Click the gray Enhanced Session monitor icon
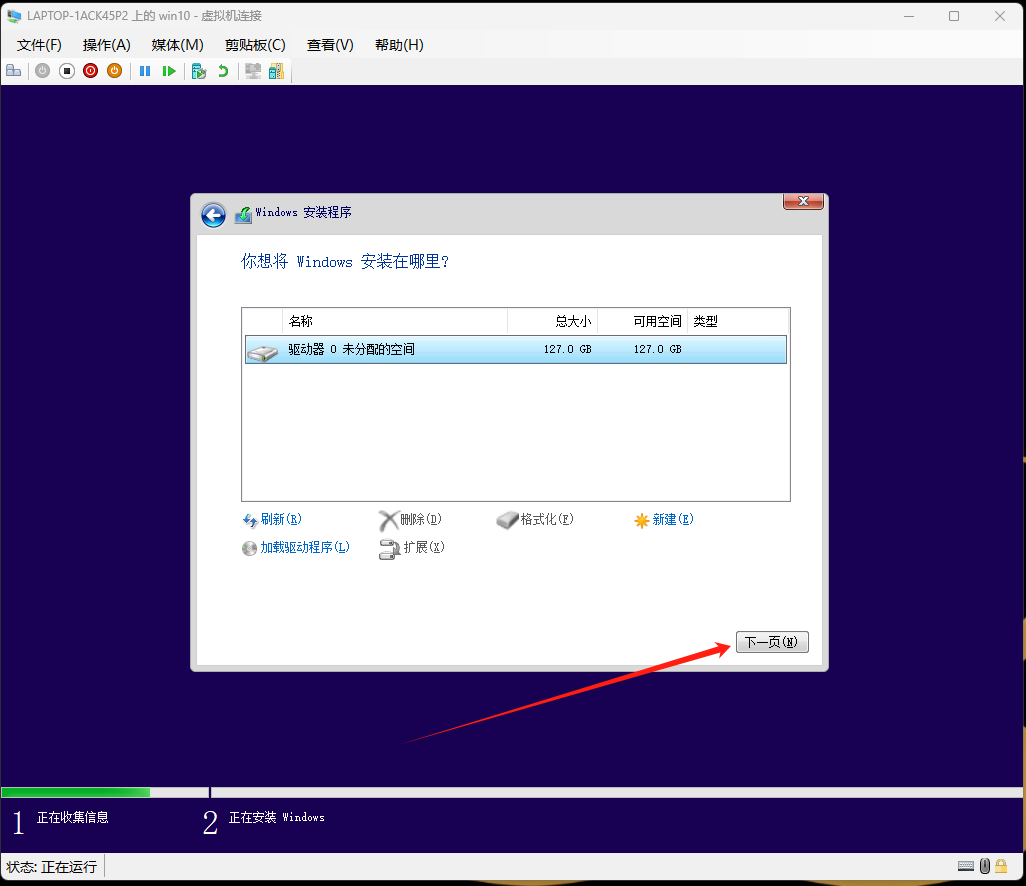Viewport: 1026px width, 886px height. click(253, 71)
